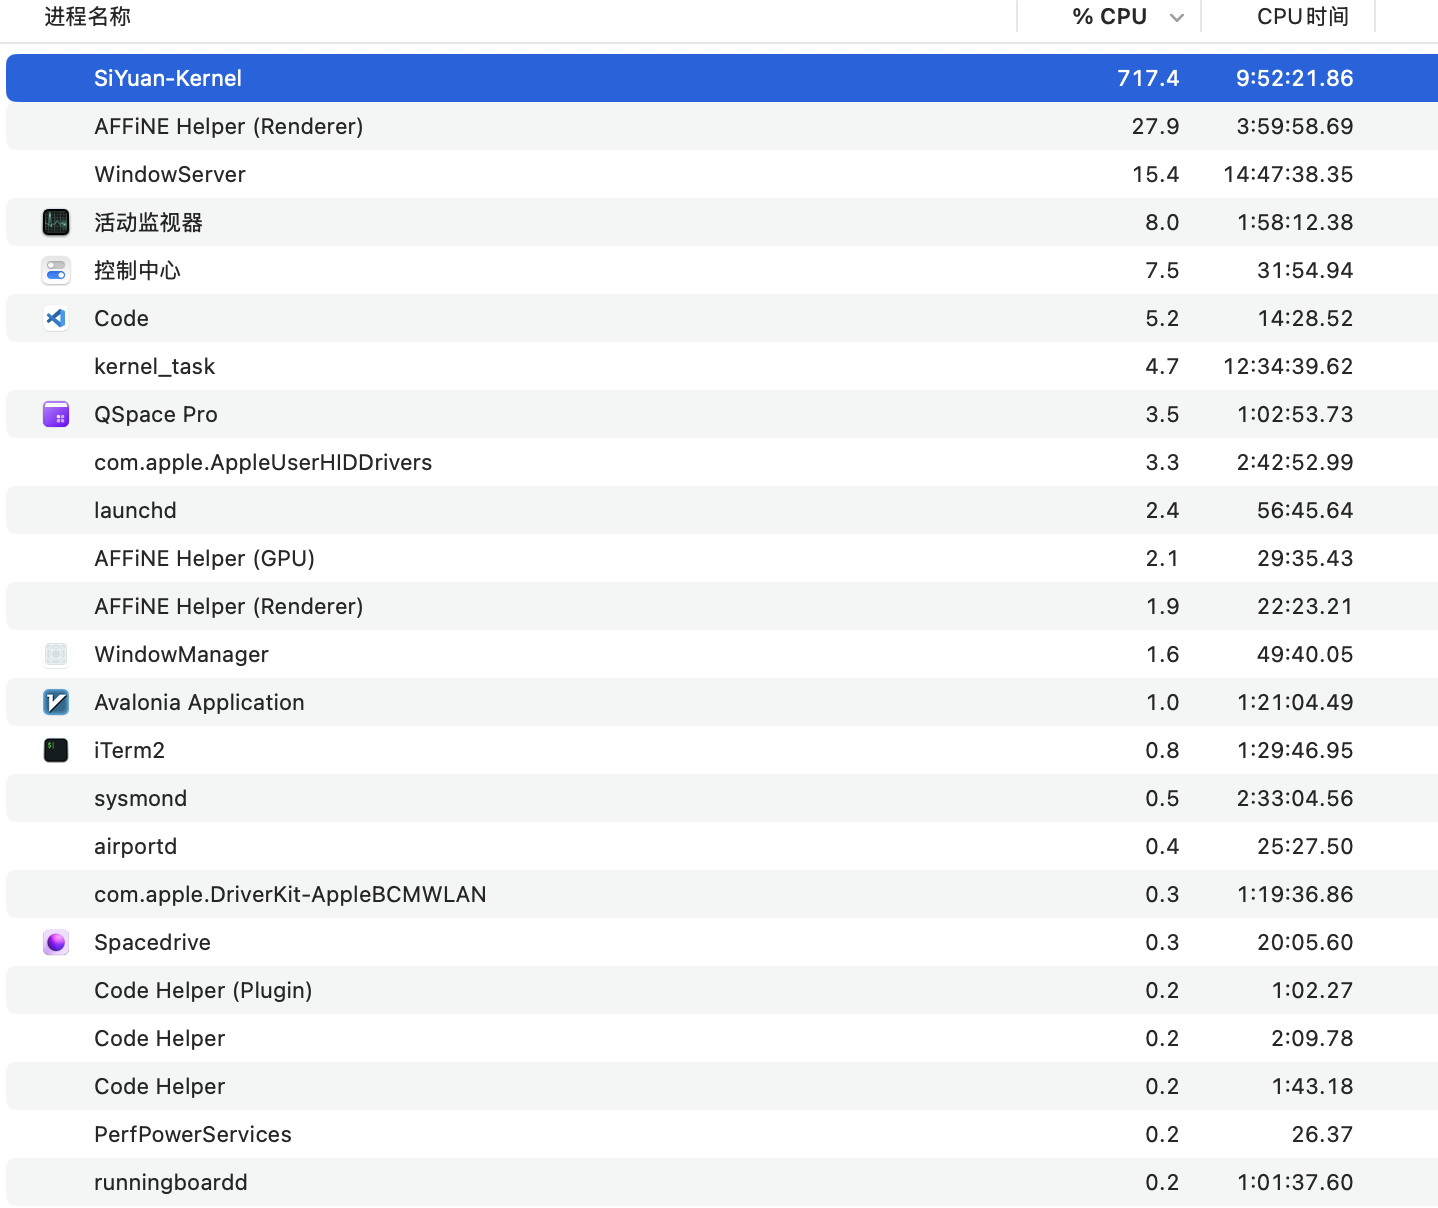This screenshot has width=1438, height=1208.
Task: Select AFFiNE Helper (Renderer) using 1.9% CPU
Action: coord(229,606)
